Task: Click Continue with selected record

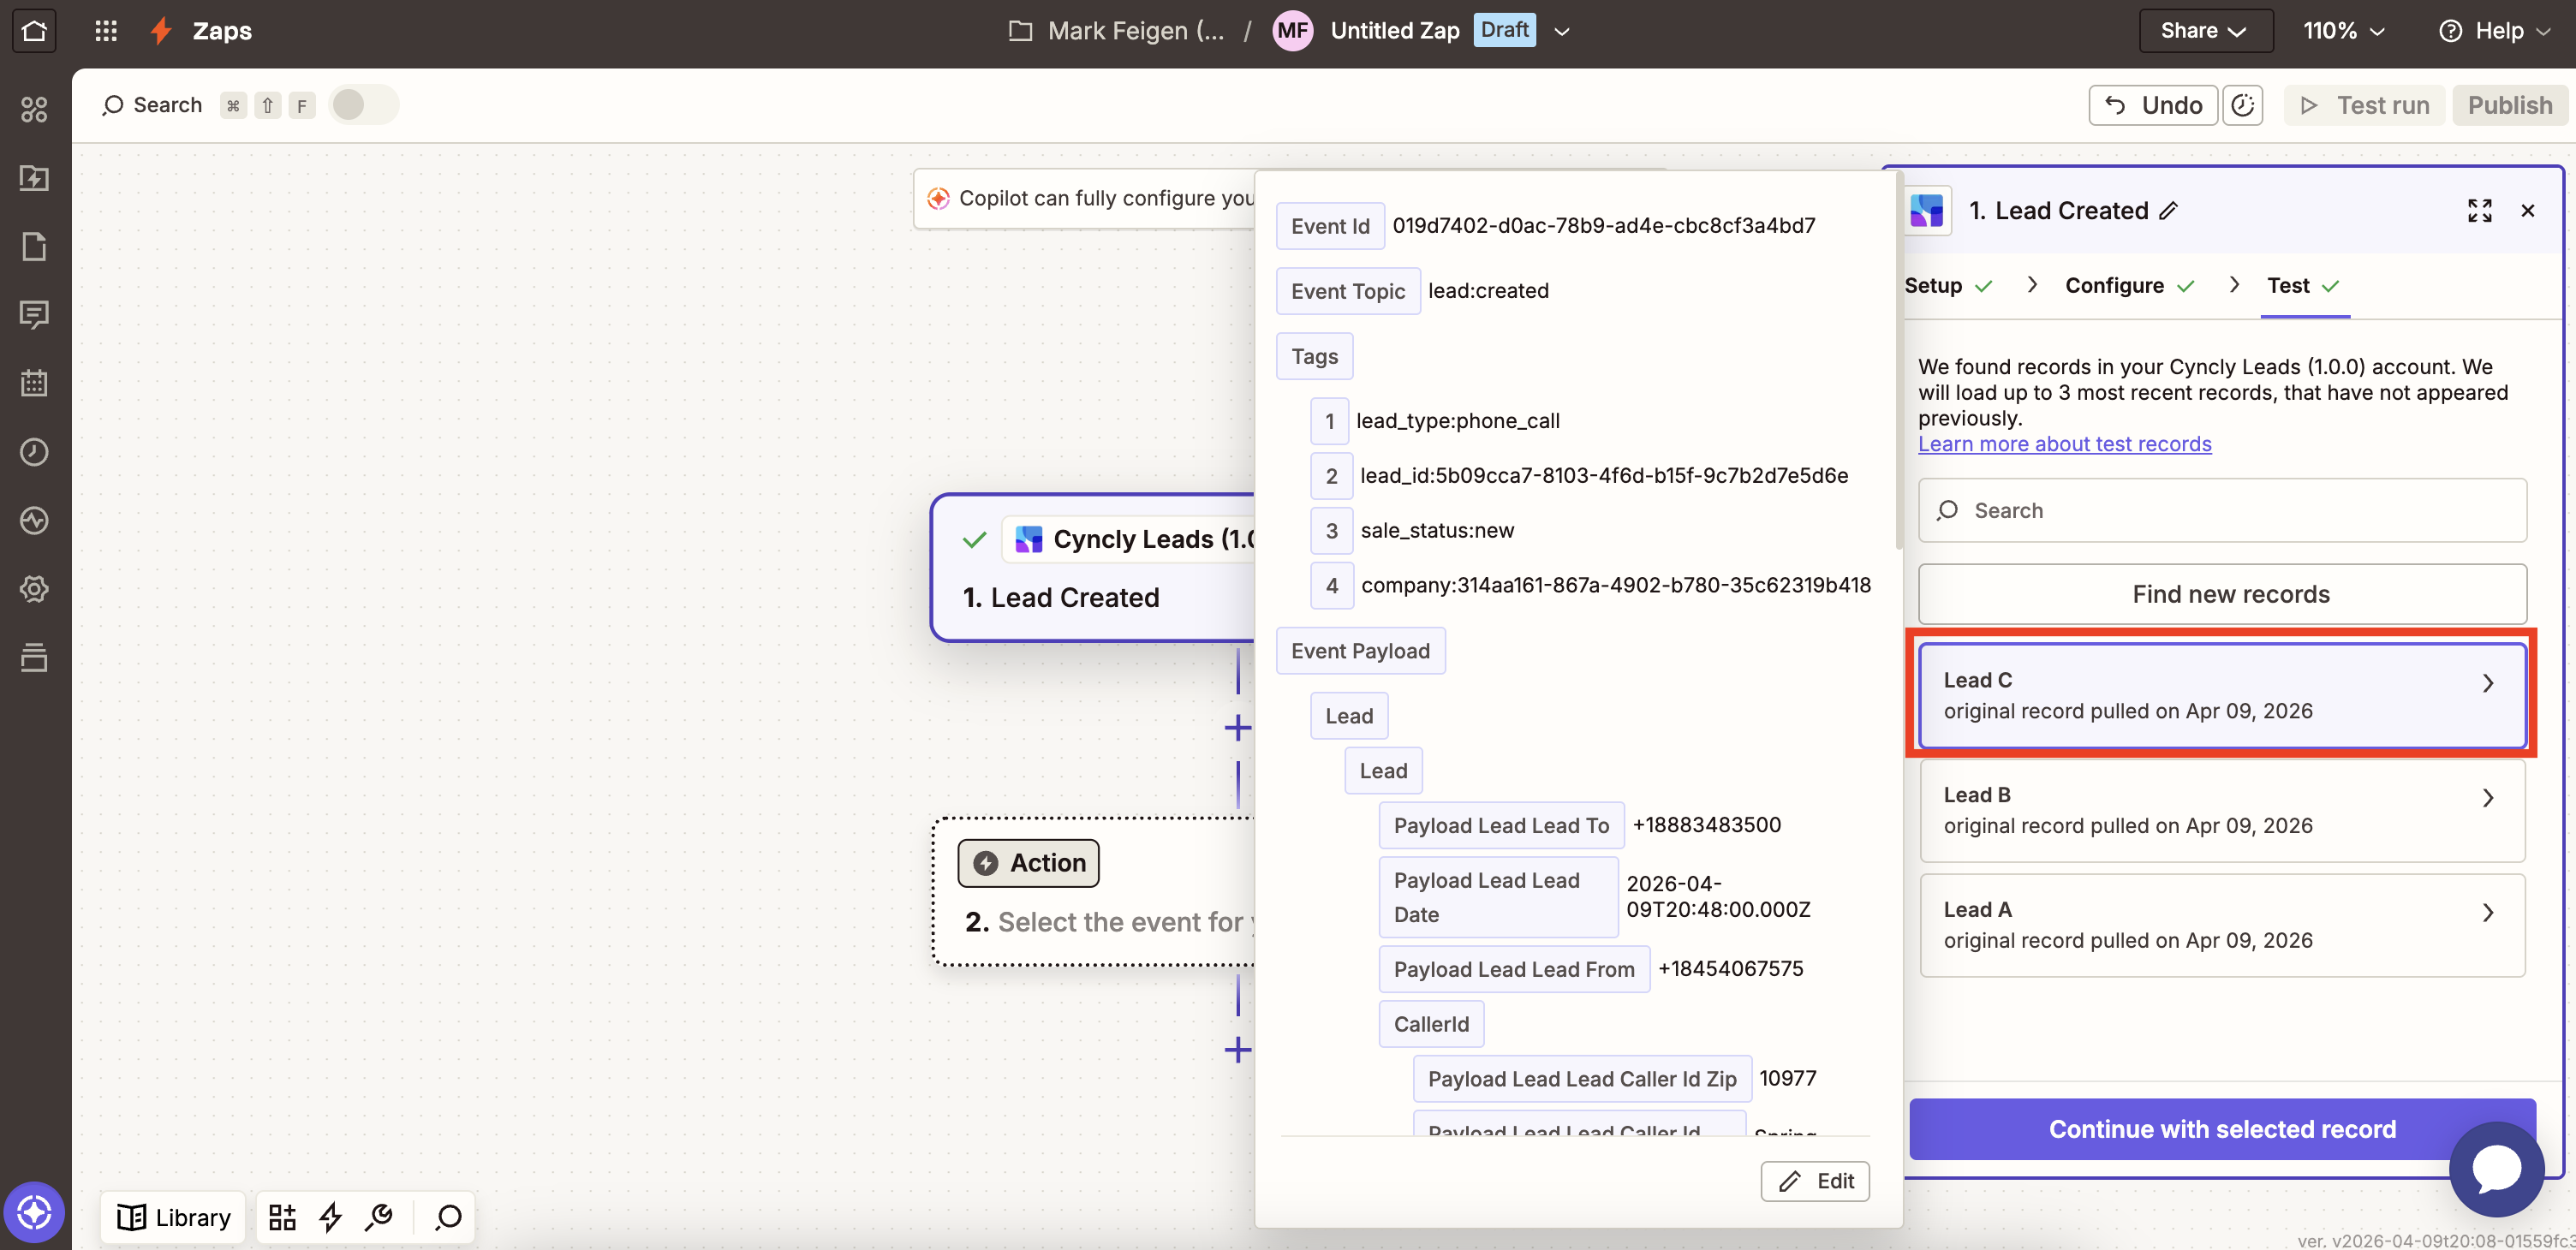Action: (2222, 1129)
